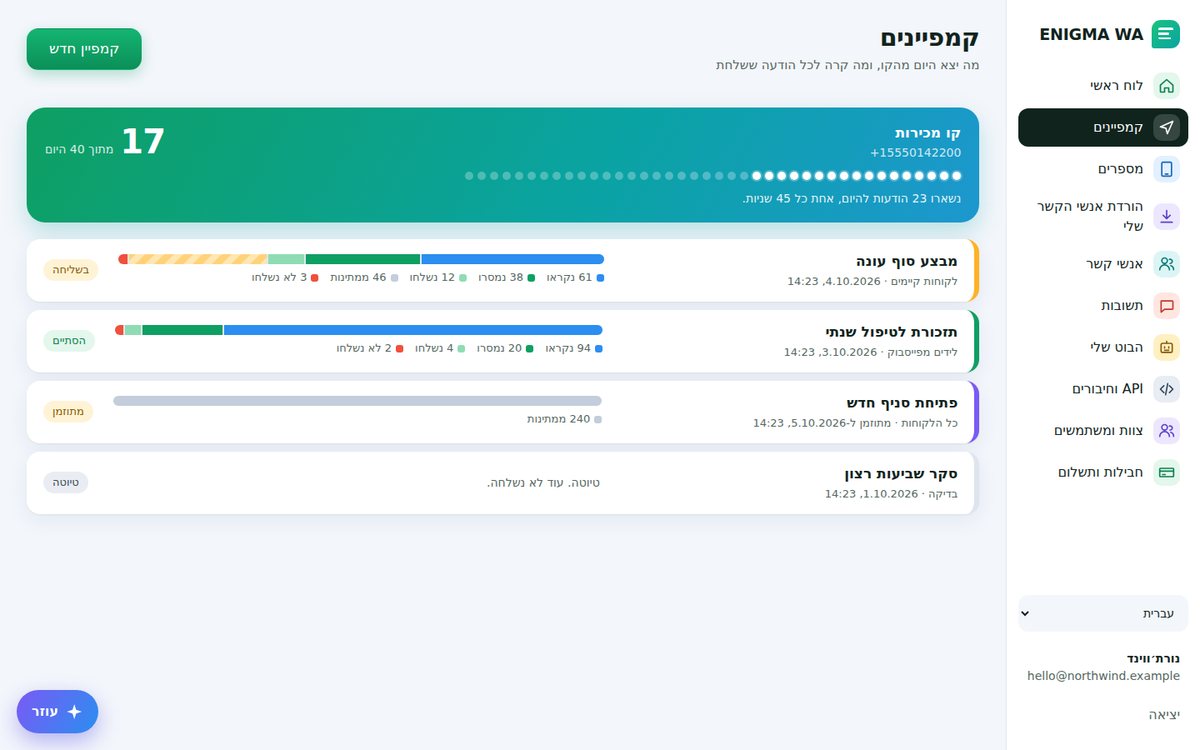This screenshot has width=1200, height=750.
Task: Click the 94 נקראו legend item
Action: coord(574,348)
